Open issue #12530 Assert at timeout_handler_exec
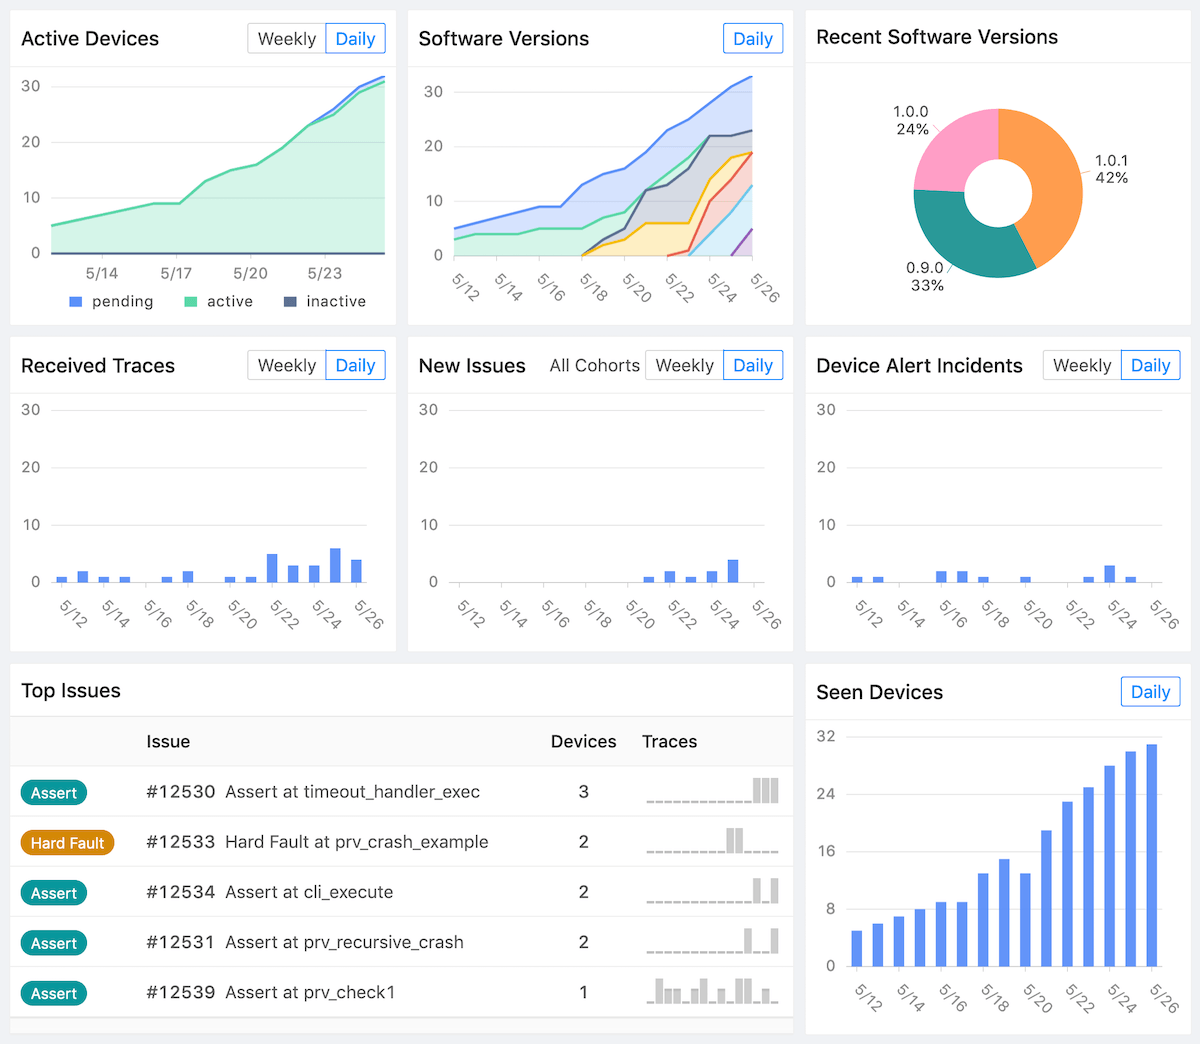1200x1044 pixels. [352, 792]
